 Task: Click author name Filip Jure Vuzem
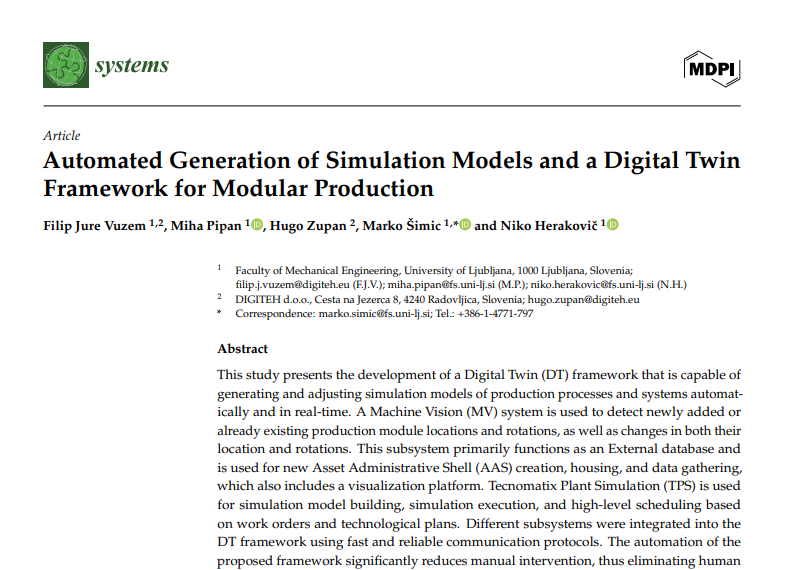94,226
